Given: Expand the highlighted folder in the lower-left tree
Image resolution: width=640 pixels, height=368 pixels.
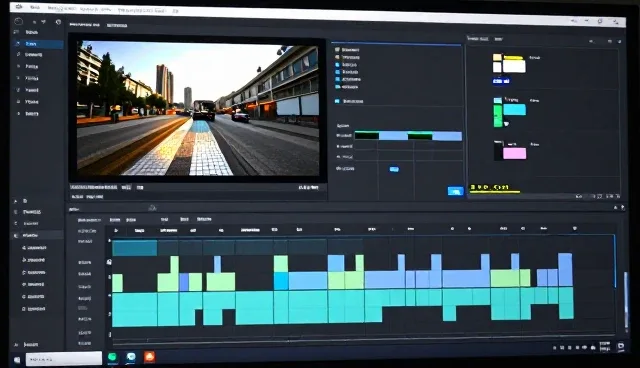Looking at the screenshot, I should point(16,235).
